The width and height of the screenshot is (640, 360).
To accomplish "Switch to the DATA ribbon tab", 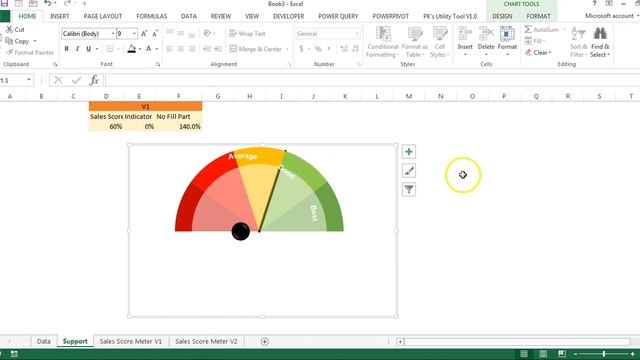I will (x=189, y=16).
